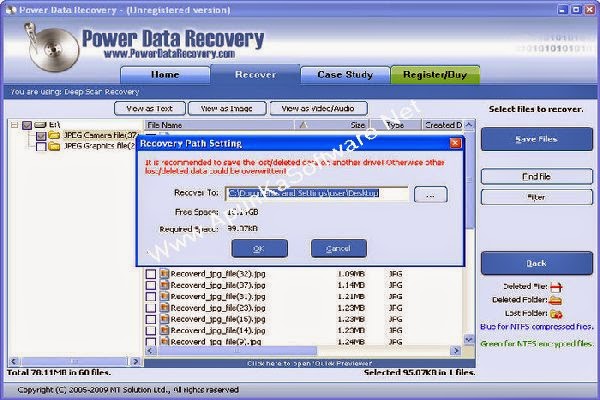The width and height of the screenshot is (600, 400).
Task: Open the Quick Previewer bar
Action: tap(310, 363)
